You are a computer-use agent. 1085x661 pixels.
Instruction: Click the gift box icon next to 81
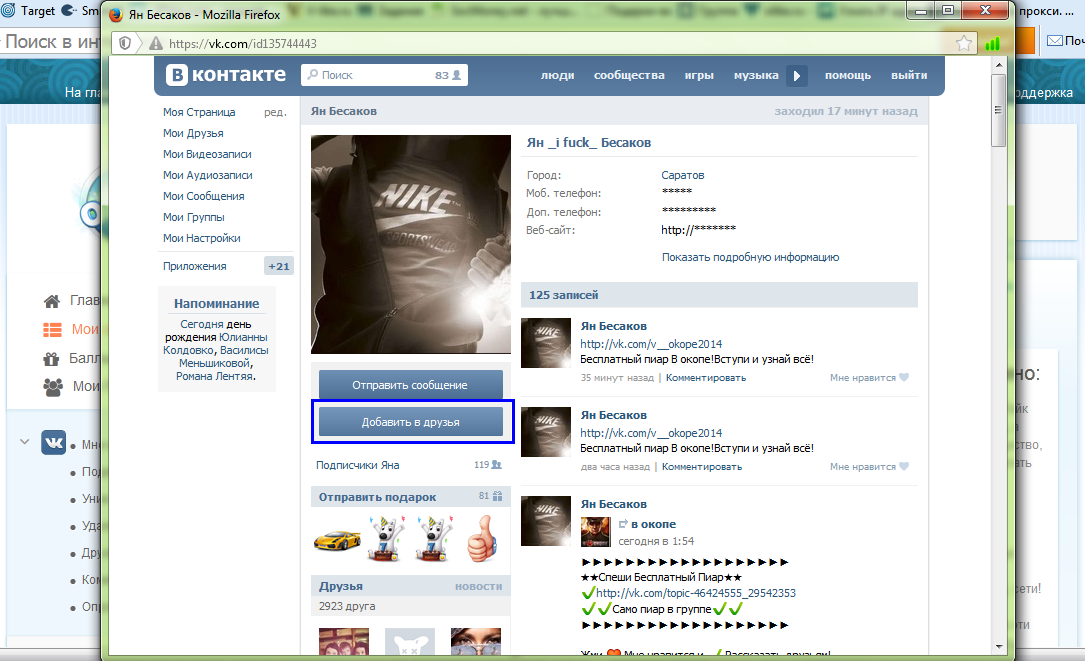498,496
